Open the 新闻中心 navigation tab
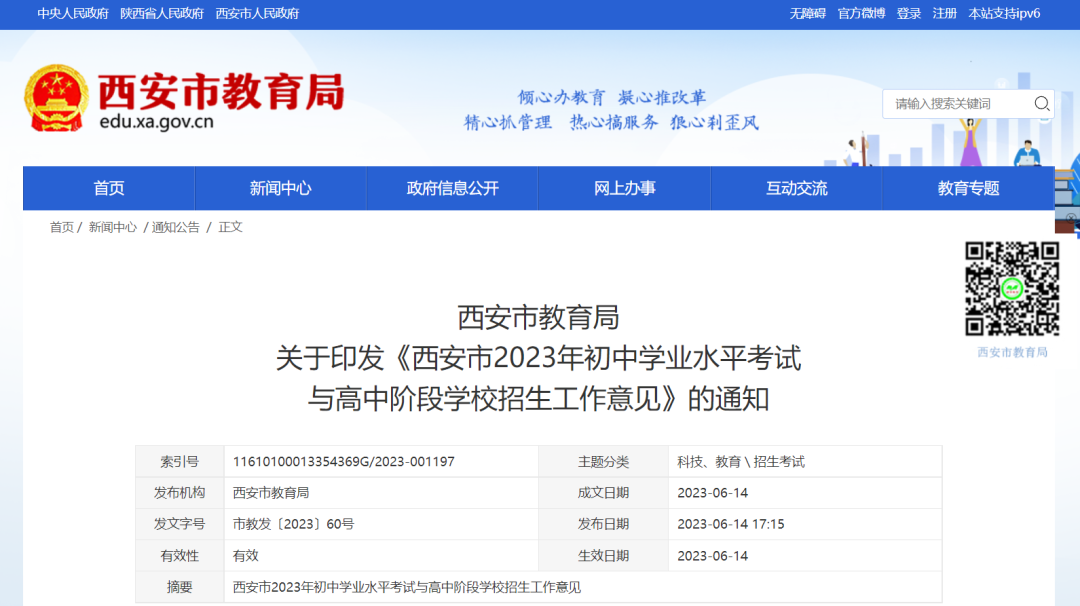The image size is (1080, 606). click(280, 188)
